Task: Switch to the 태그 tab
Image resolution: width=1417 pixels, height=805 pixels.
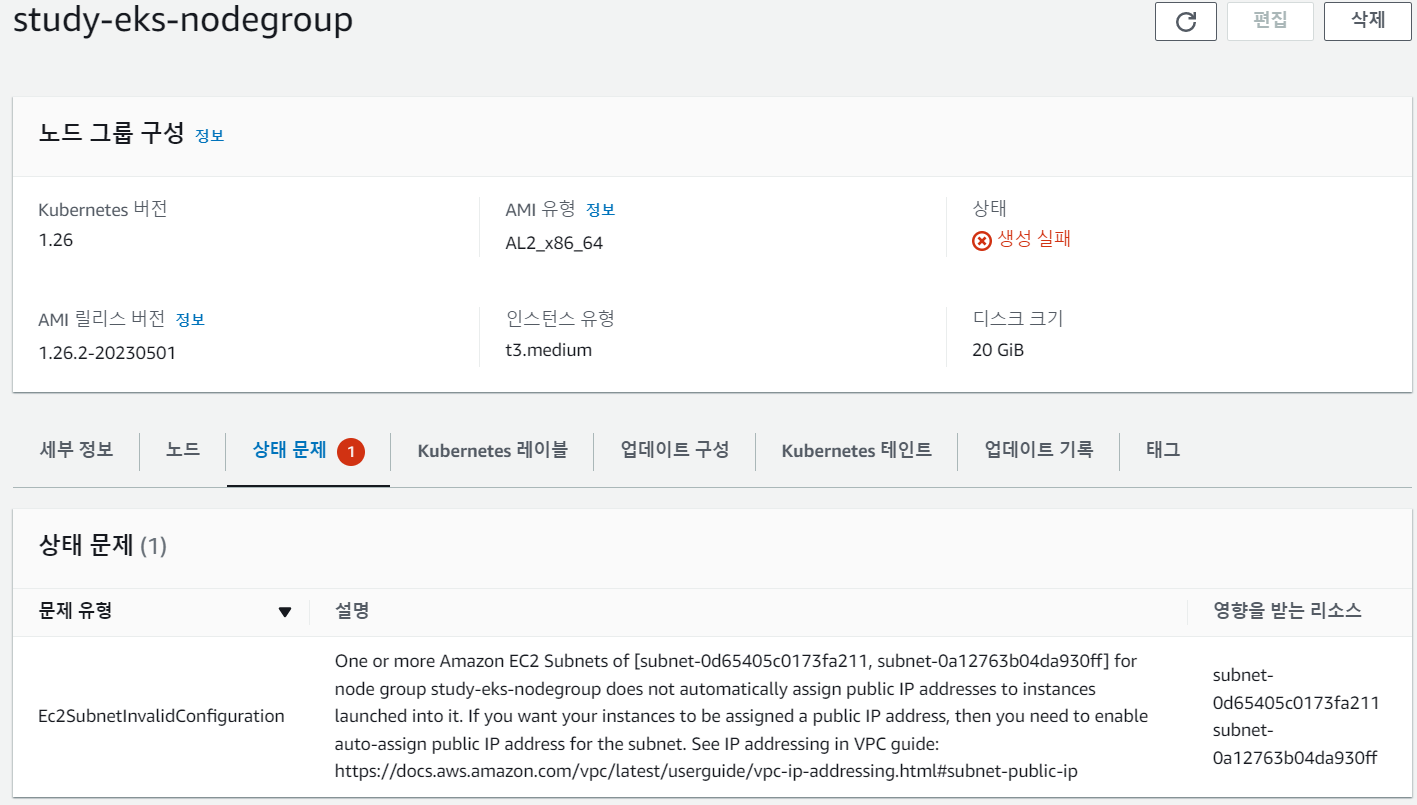Action: click(1163, 450)
